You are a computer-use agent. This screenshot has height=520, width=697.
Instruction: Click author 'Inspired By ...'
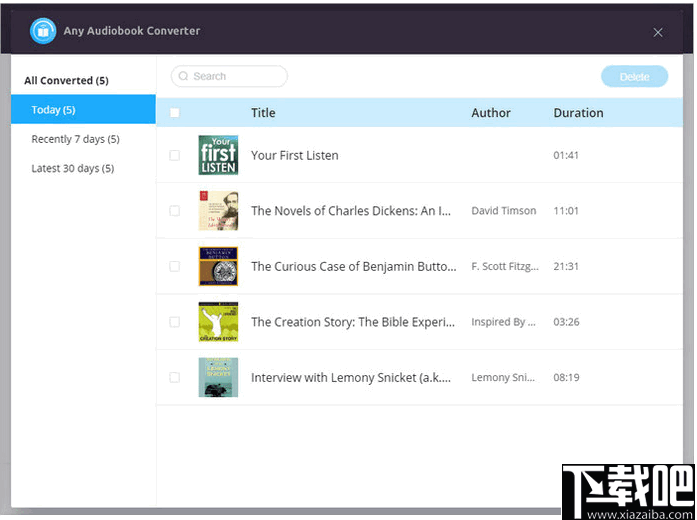click(503, 322)
